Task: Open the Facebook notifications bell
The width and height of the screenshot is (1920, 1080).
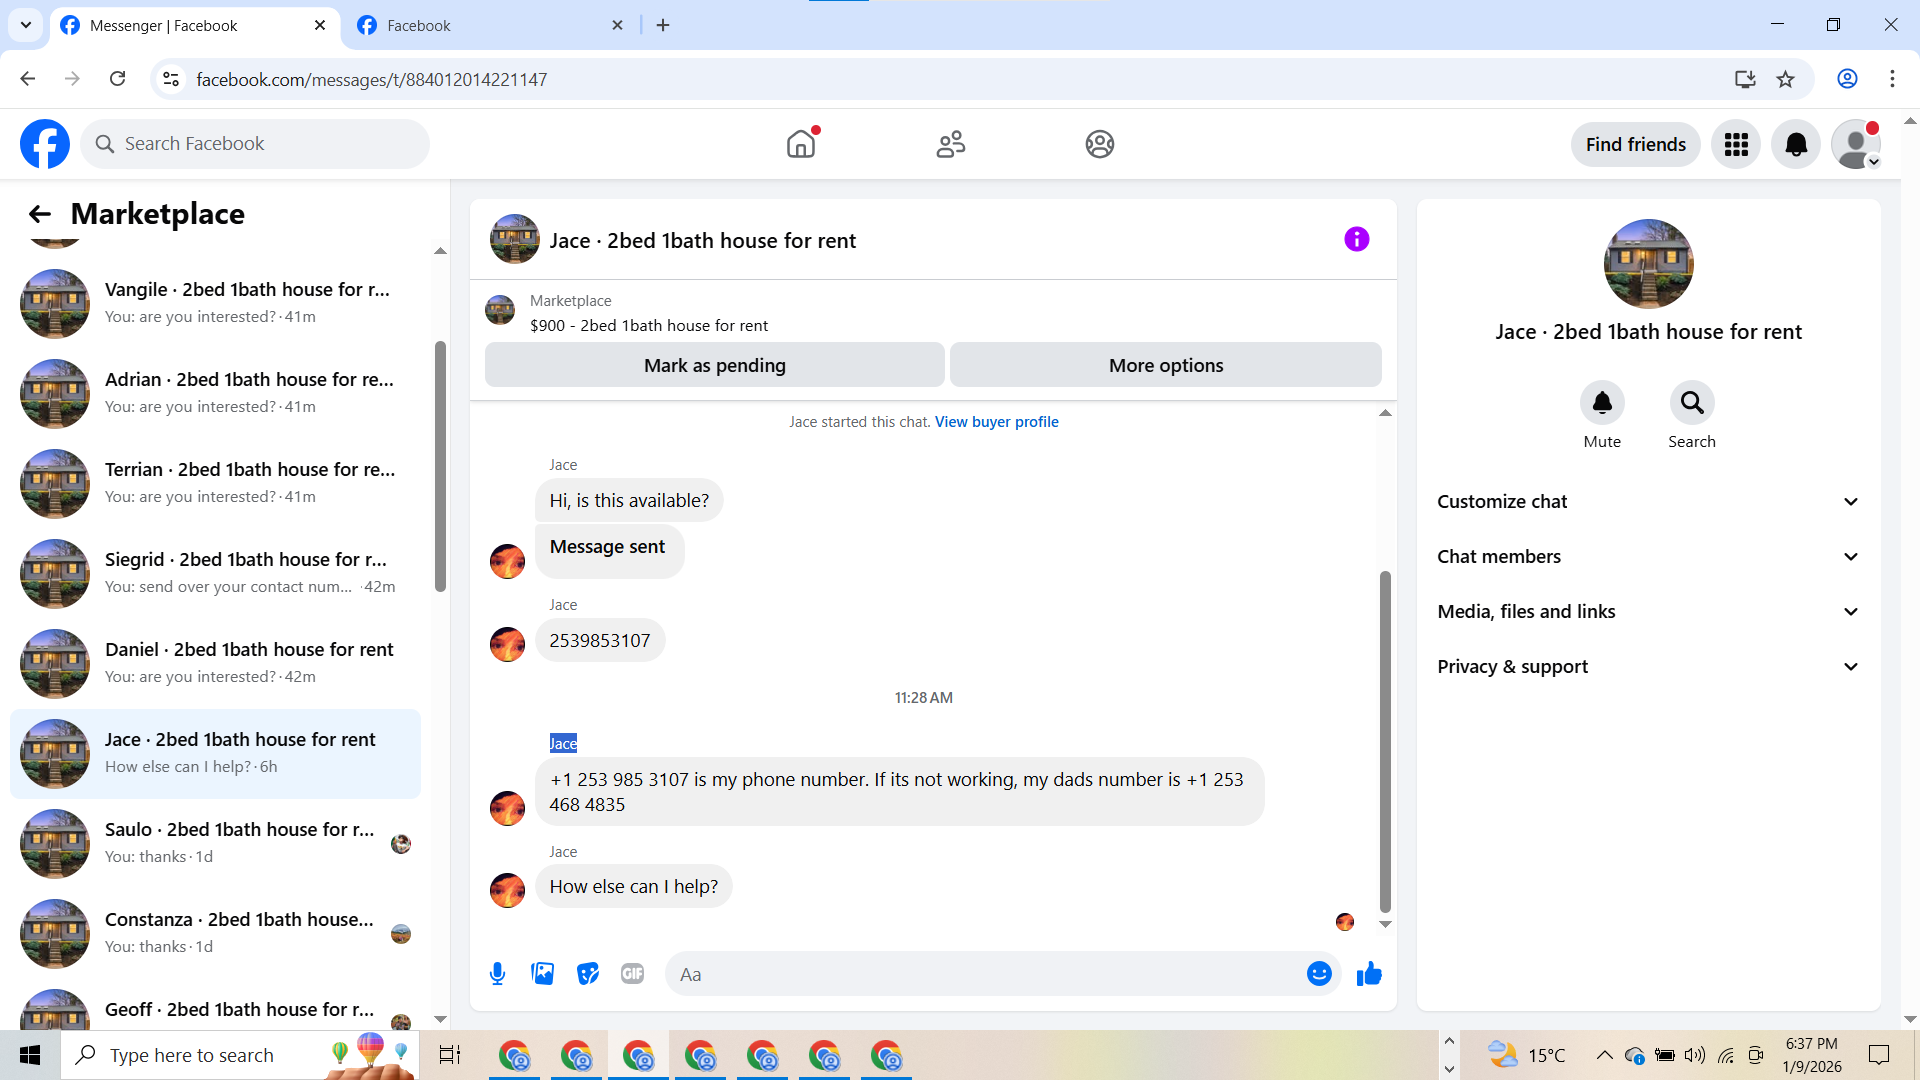Action: pos(1796,145)
